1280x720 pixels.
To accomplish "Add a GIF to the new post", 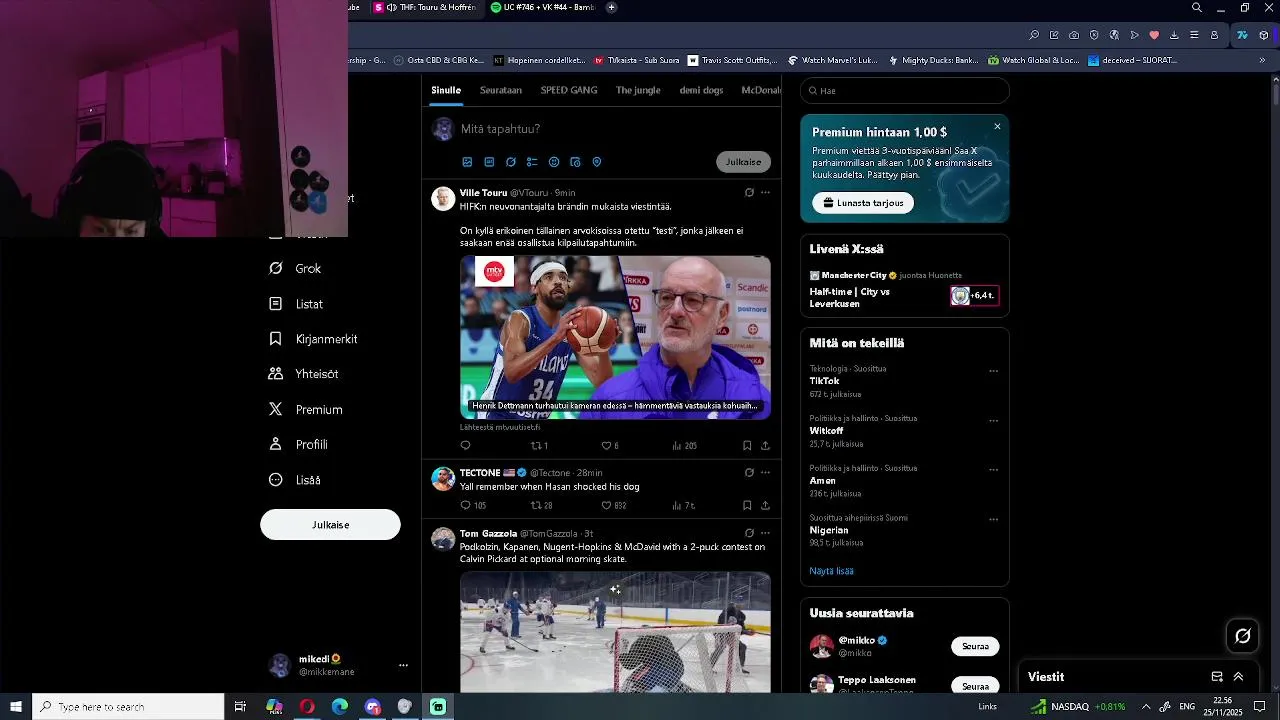I will pyautogui.click(x=489, y=162).
